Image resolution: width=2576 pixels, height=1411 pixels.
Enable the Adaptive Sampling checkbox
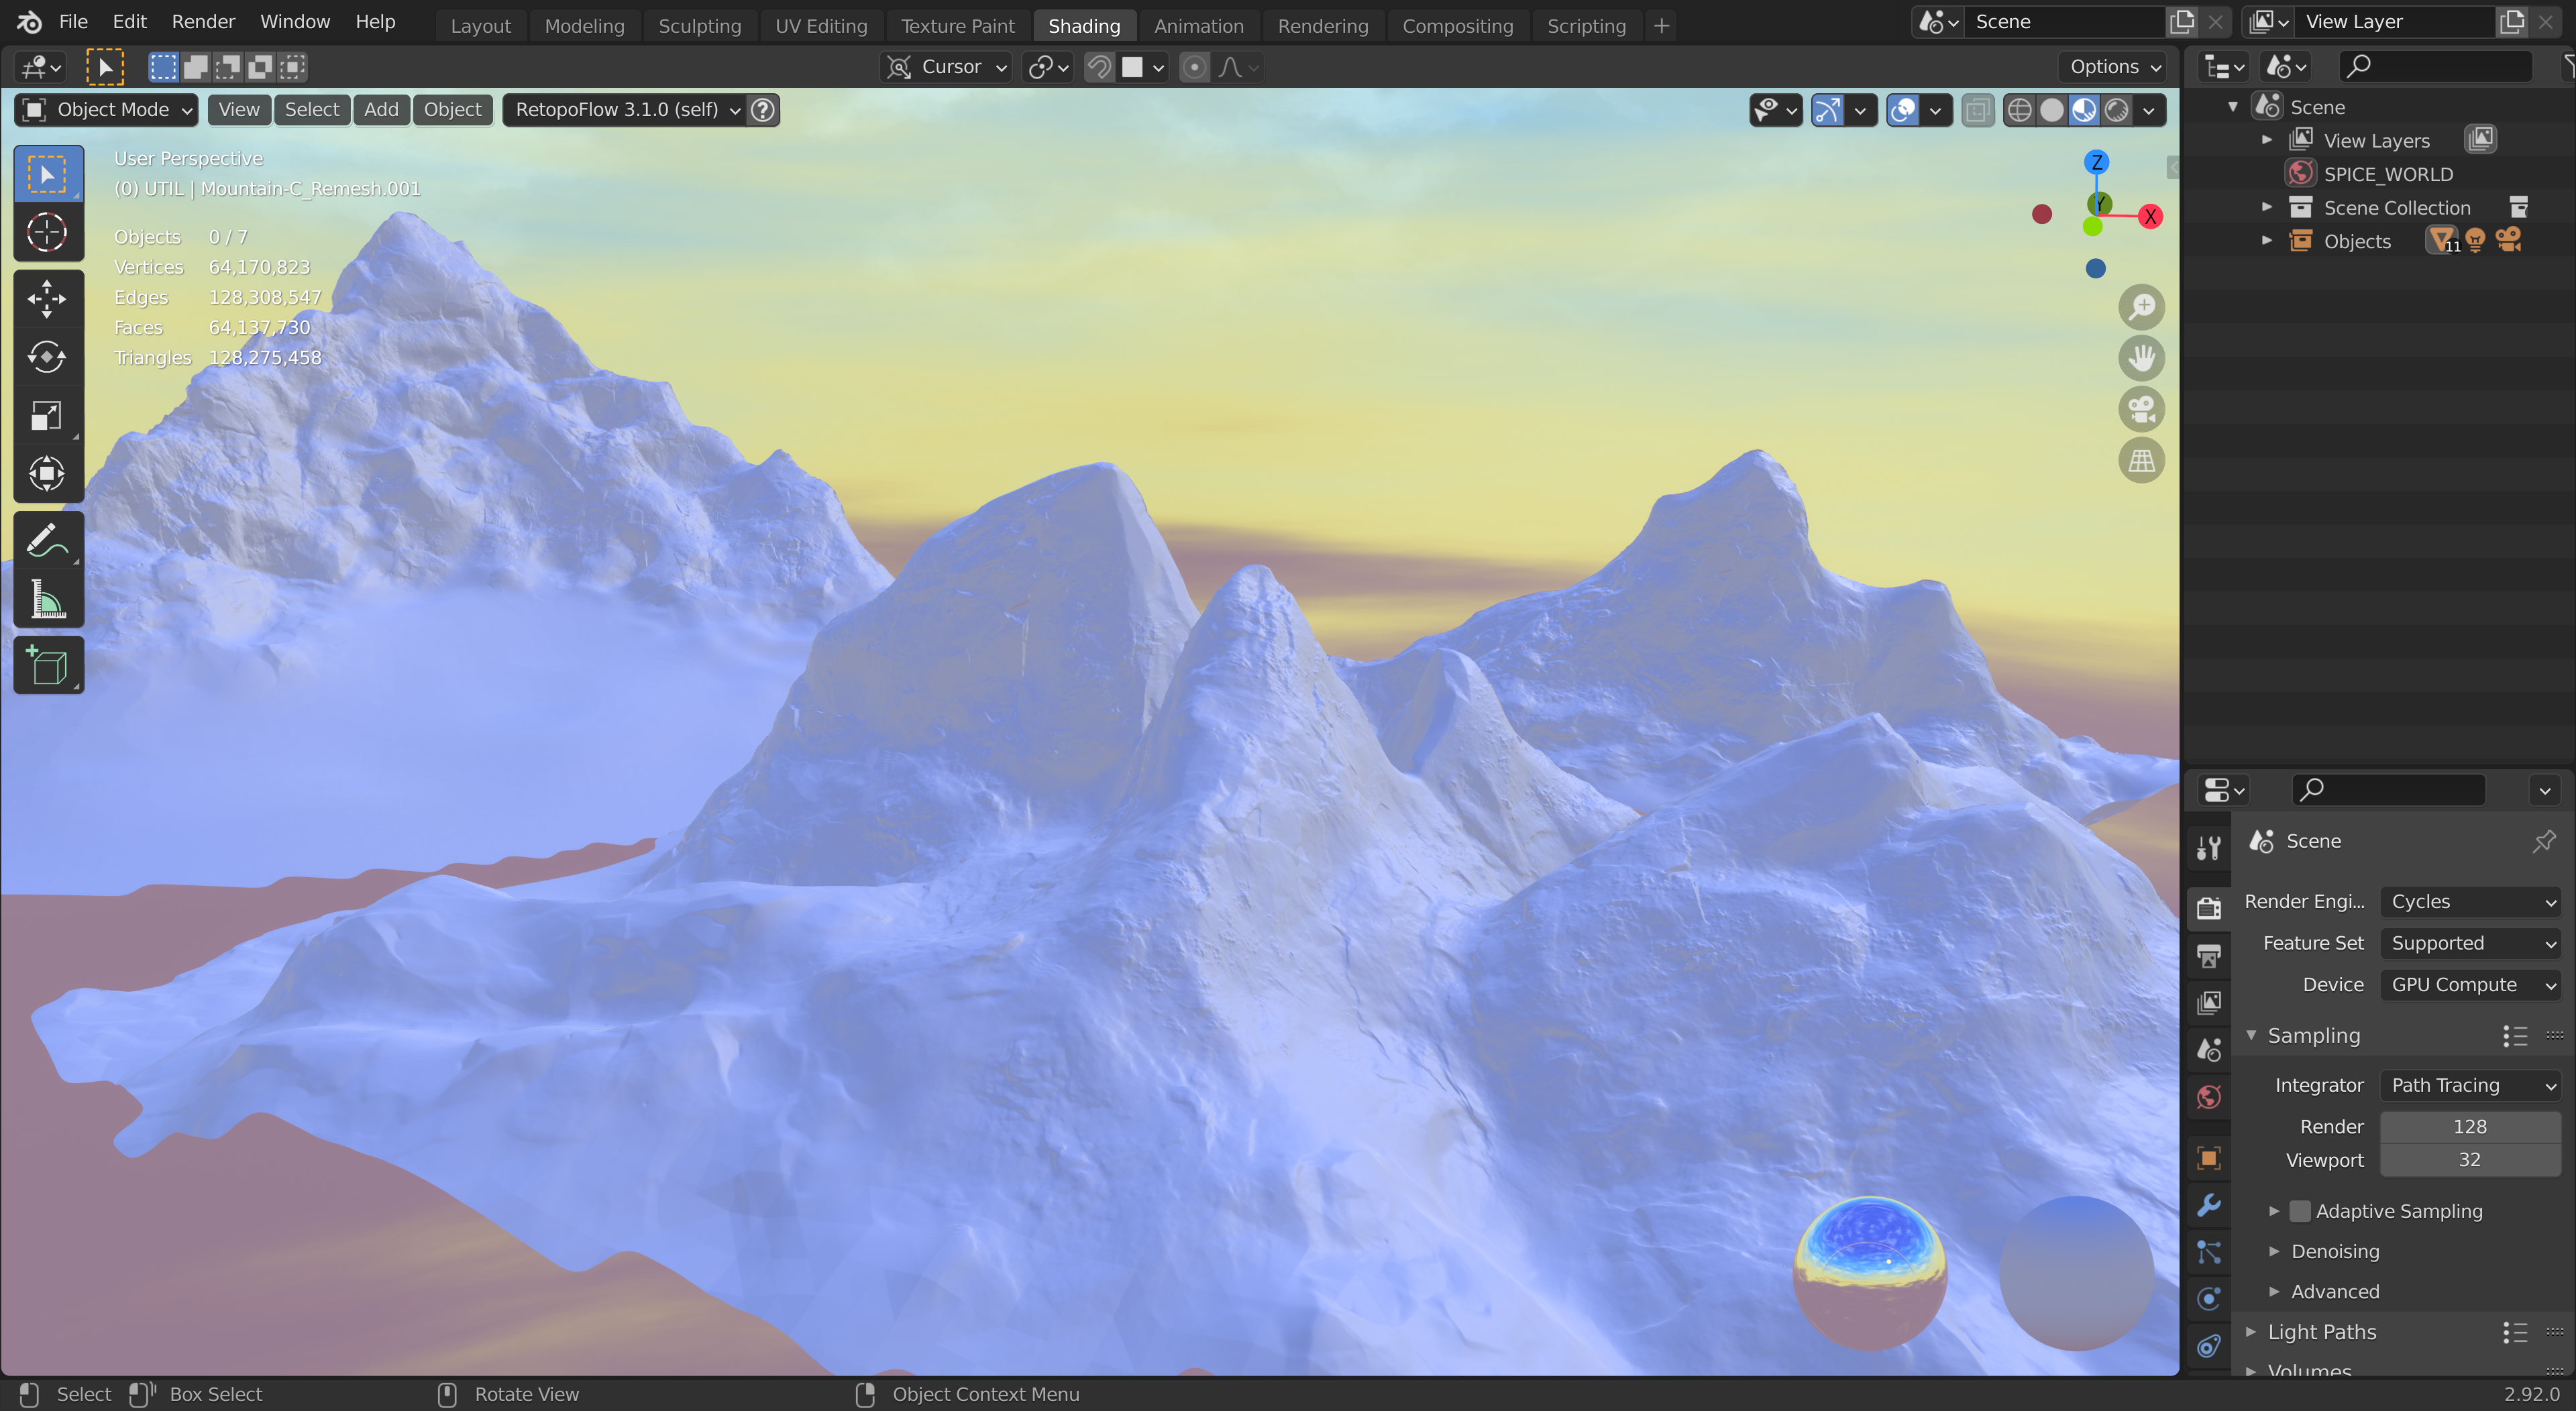click(2300, 1211)
